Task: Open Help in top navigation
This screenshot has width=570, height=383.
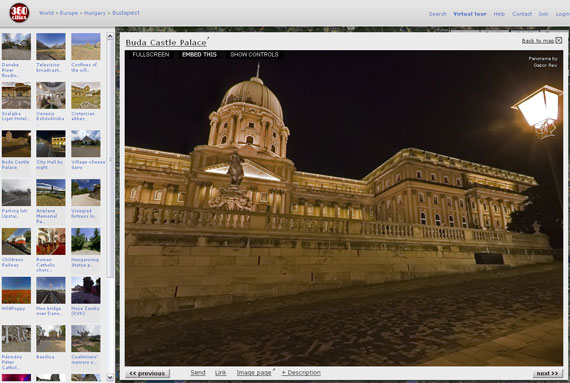Action: (499, 14)
